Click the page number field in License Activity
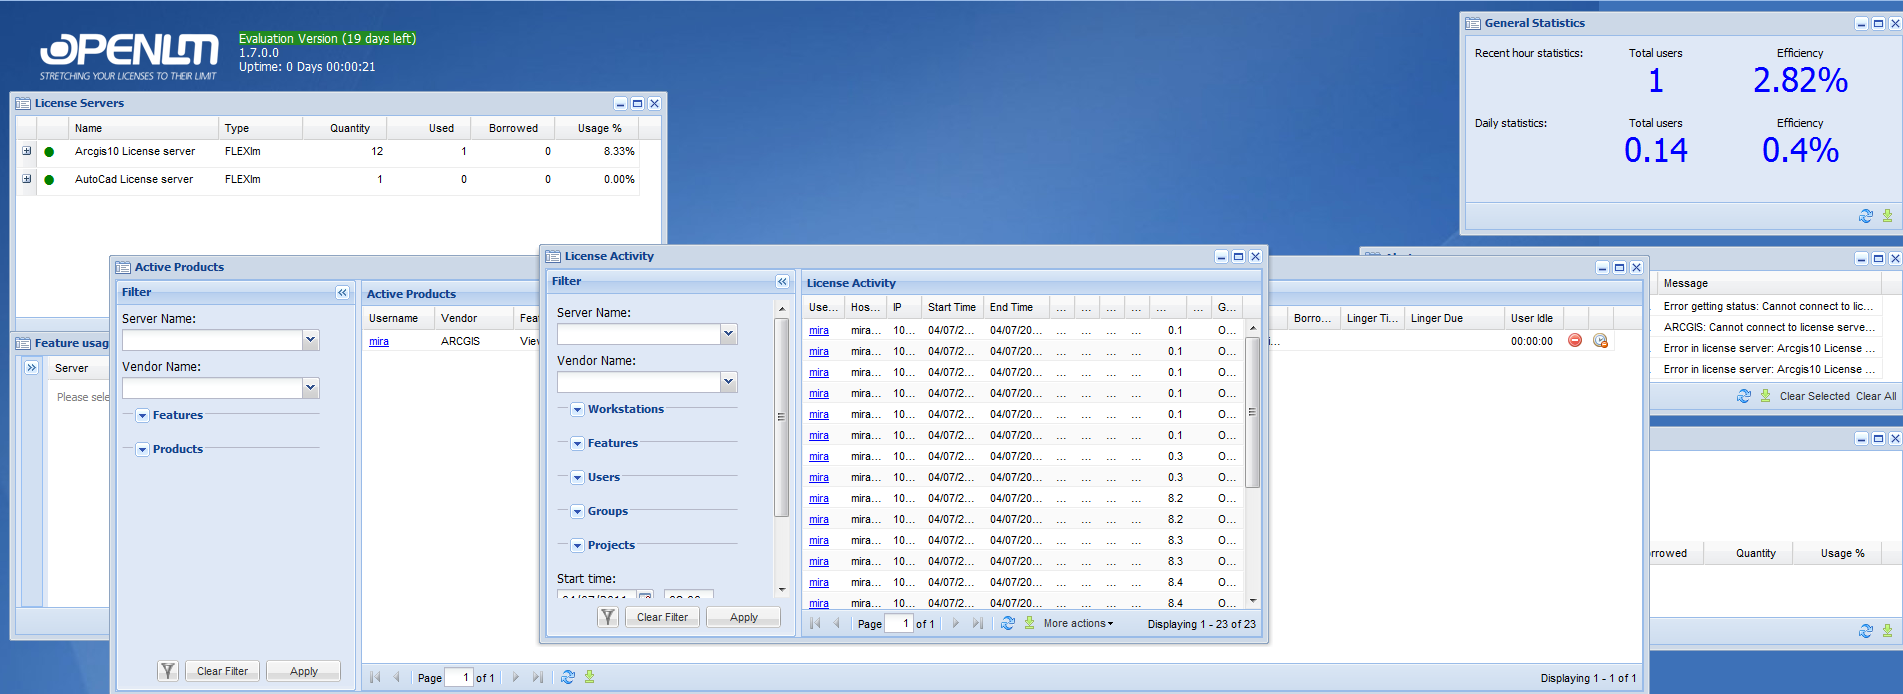The height and width of the screenshot is (694, 1903). 899,623
